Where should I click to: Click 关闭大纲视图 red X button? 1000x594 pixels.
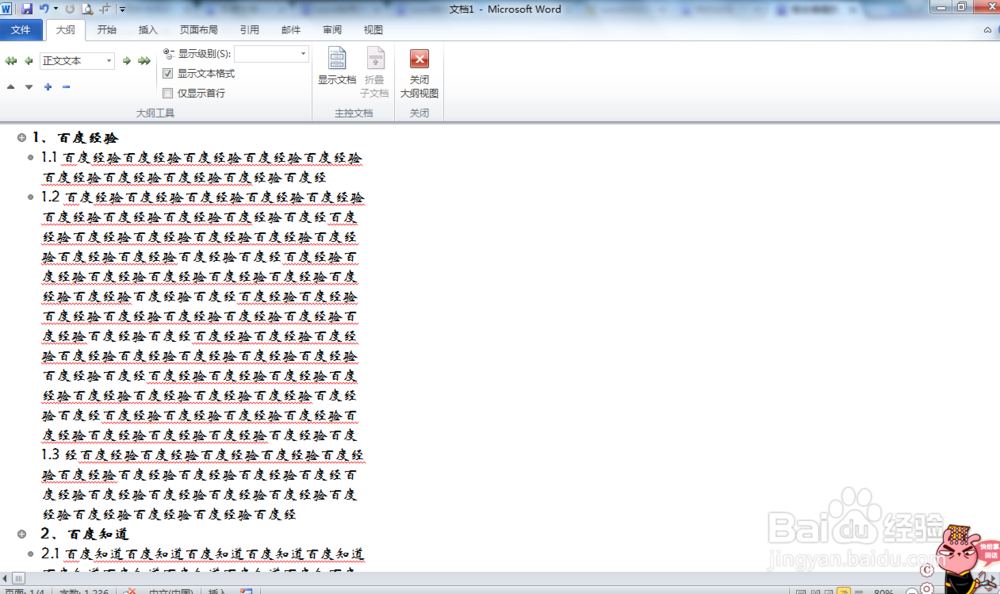419,73
